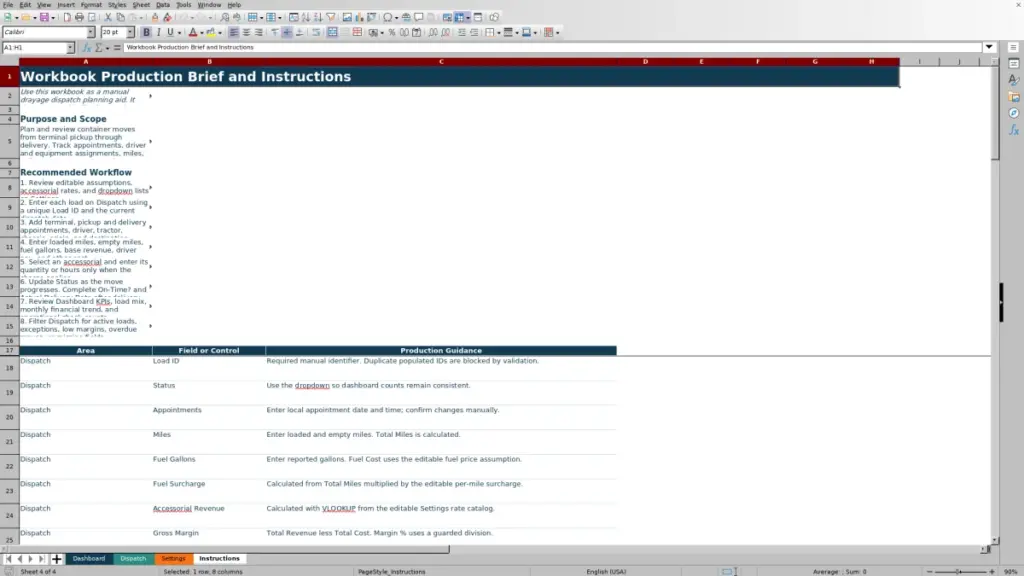This screenshot has height=576, width=1024.
Task: Click the Cut scissors icon
Action: pos(108,18)
